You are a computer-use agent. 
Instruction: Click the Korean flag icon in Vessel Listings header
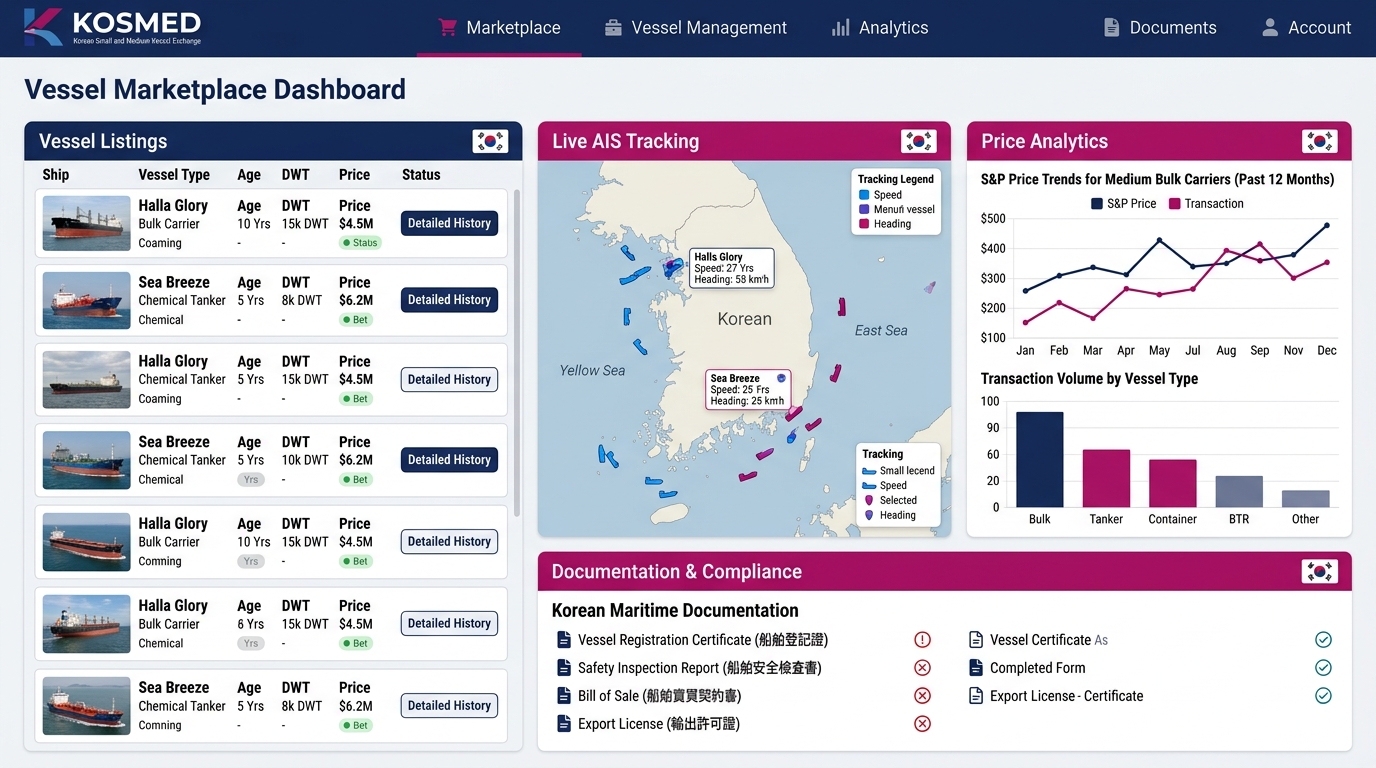pyautogui.click(x=490, y=141)
